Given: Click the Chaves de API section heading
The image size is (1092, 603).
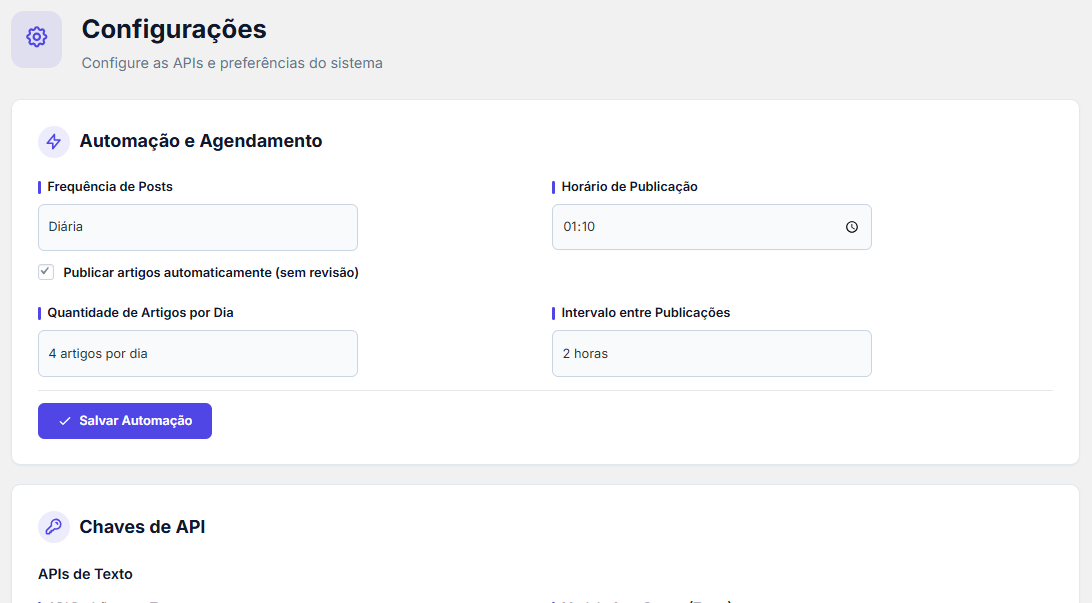Looking at the screenshot, I should (x=142, y=527).
